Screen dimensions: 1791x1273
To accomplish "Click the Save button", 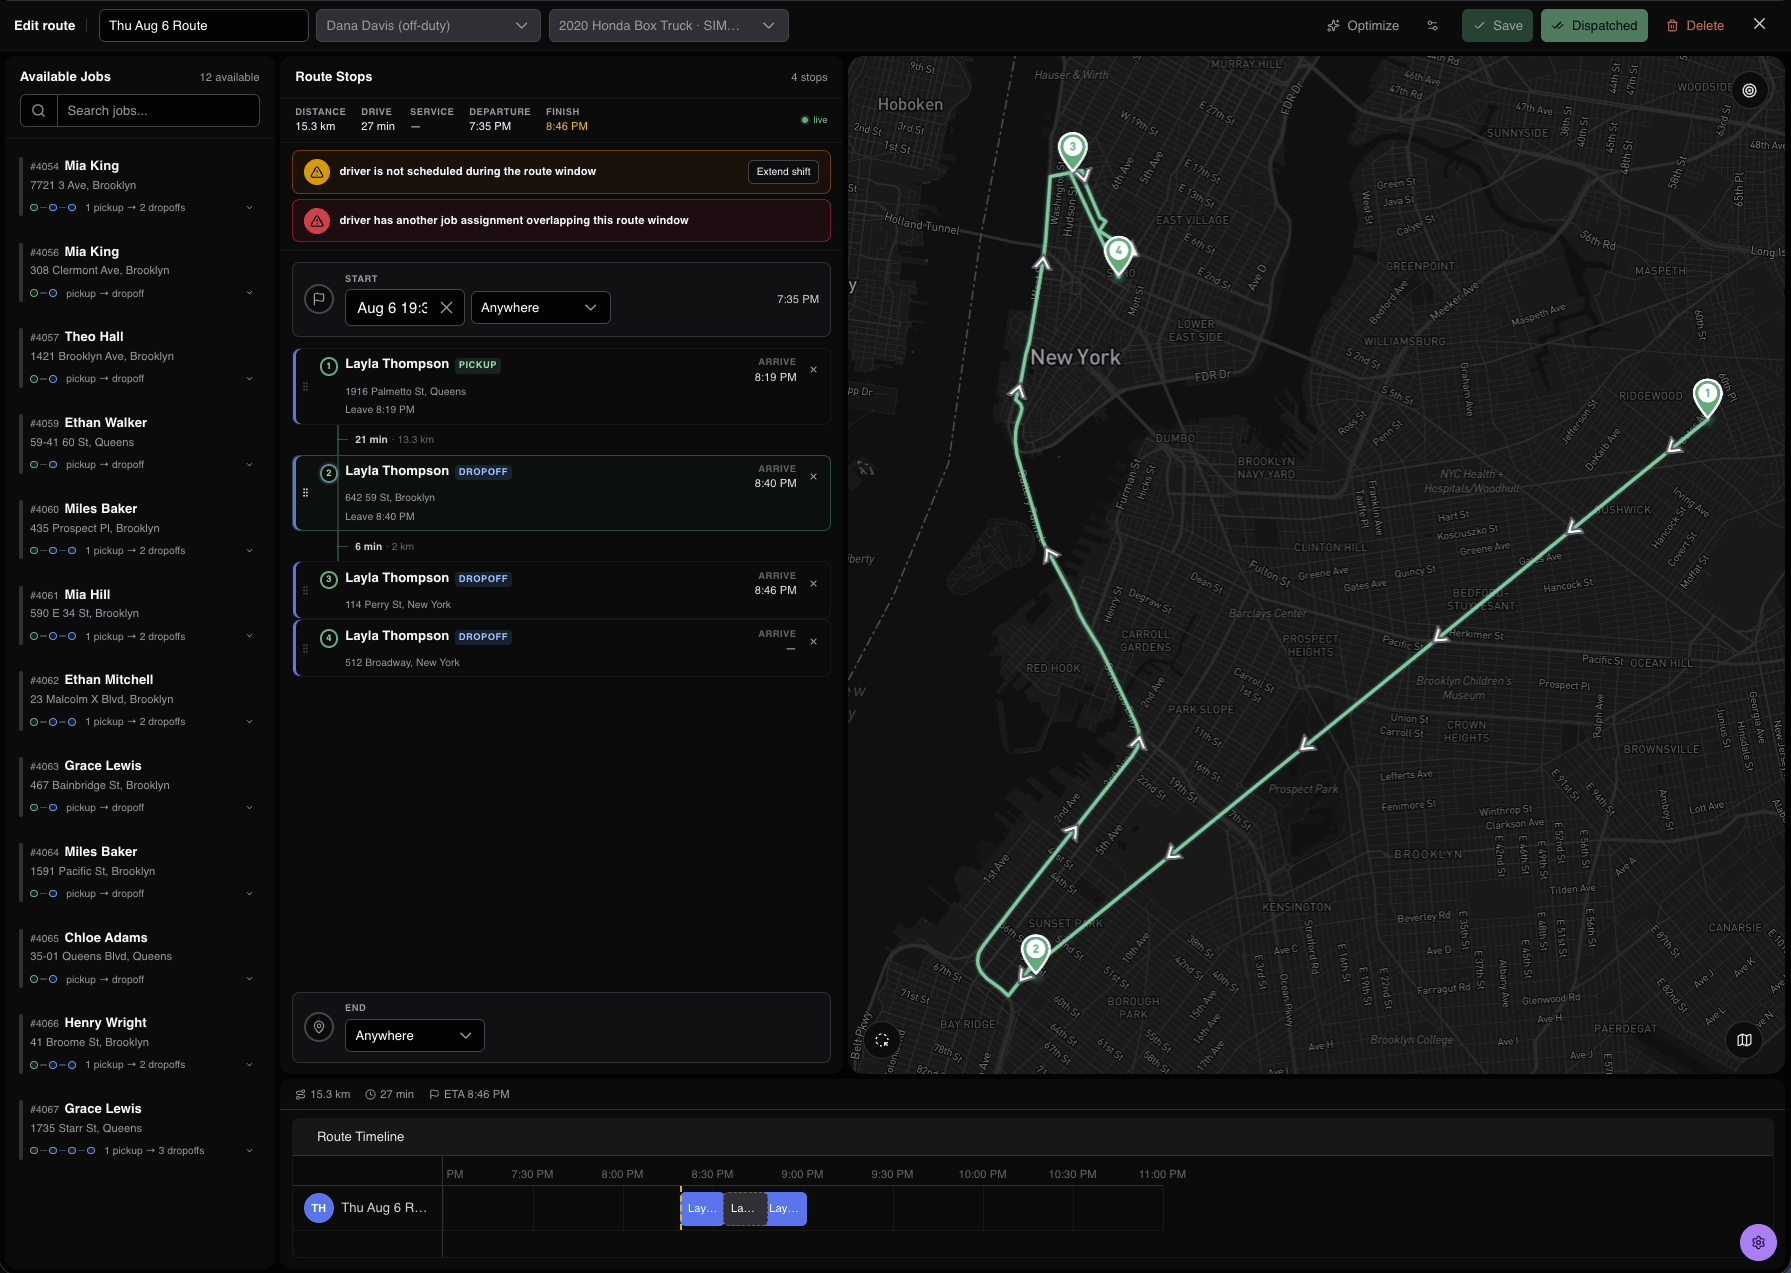I will click(x=1497, y=26).
